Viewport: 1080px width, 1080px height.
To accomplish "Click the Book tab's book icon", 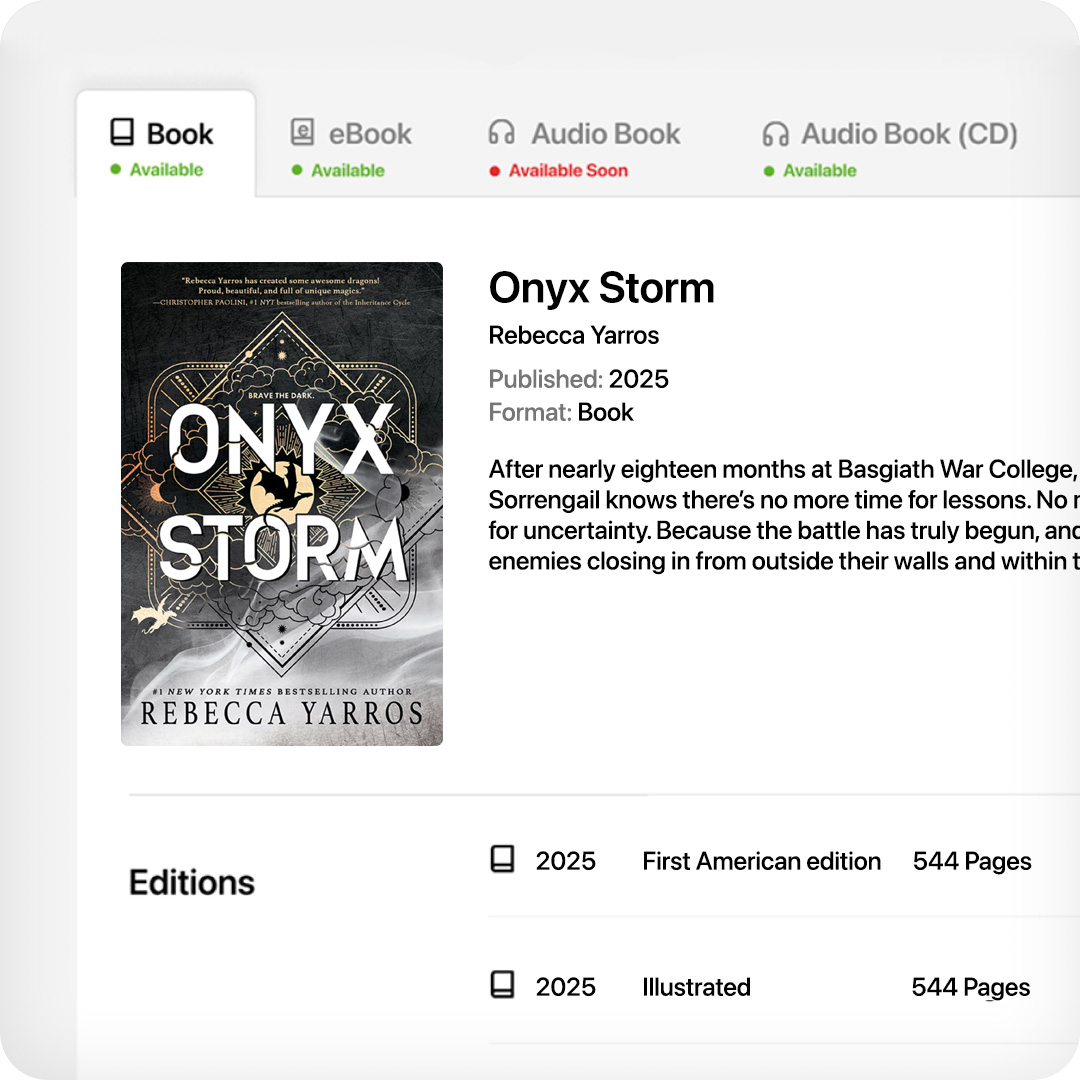I will click(122, 132).
